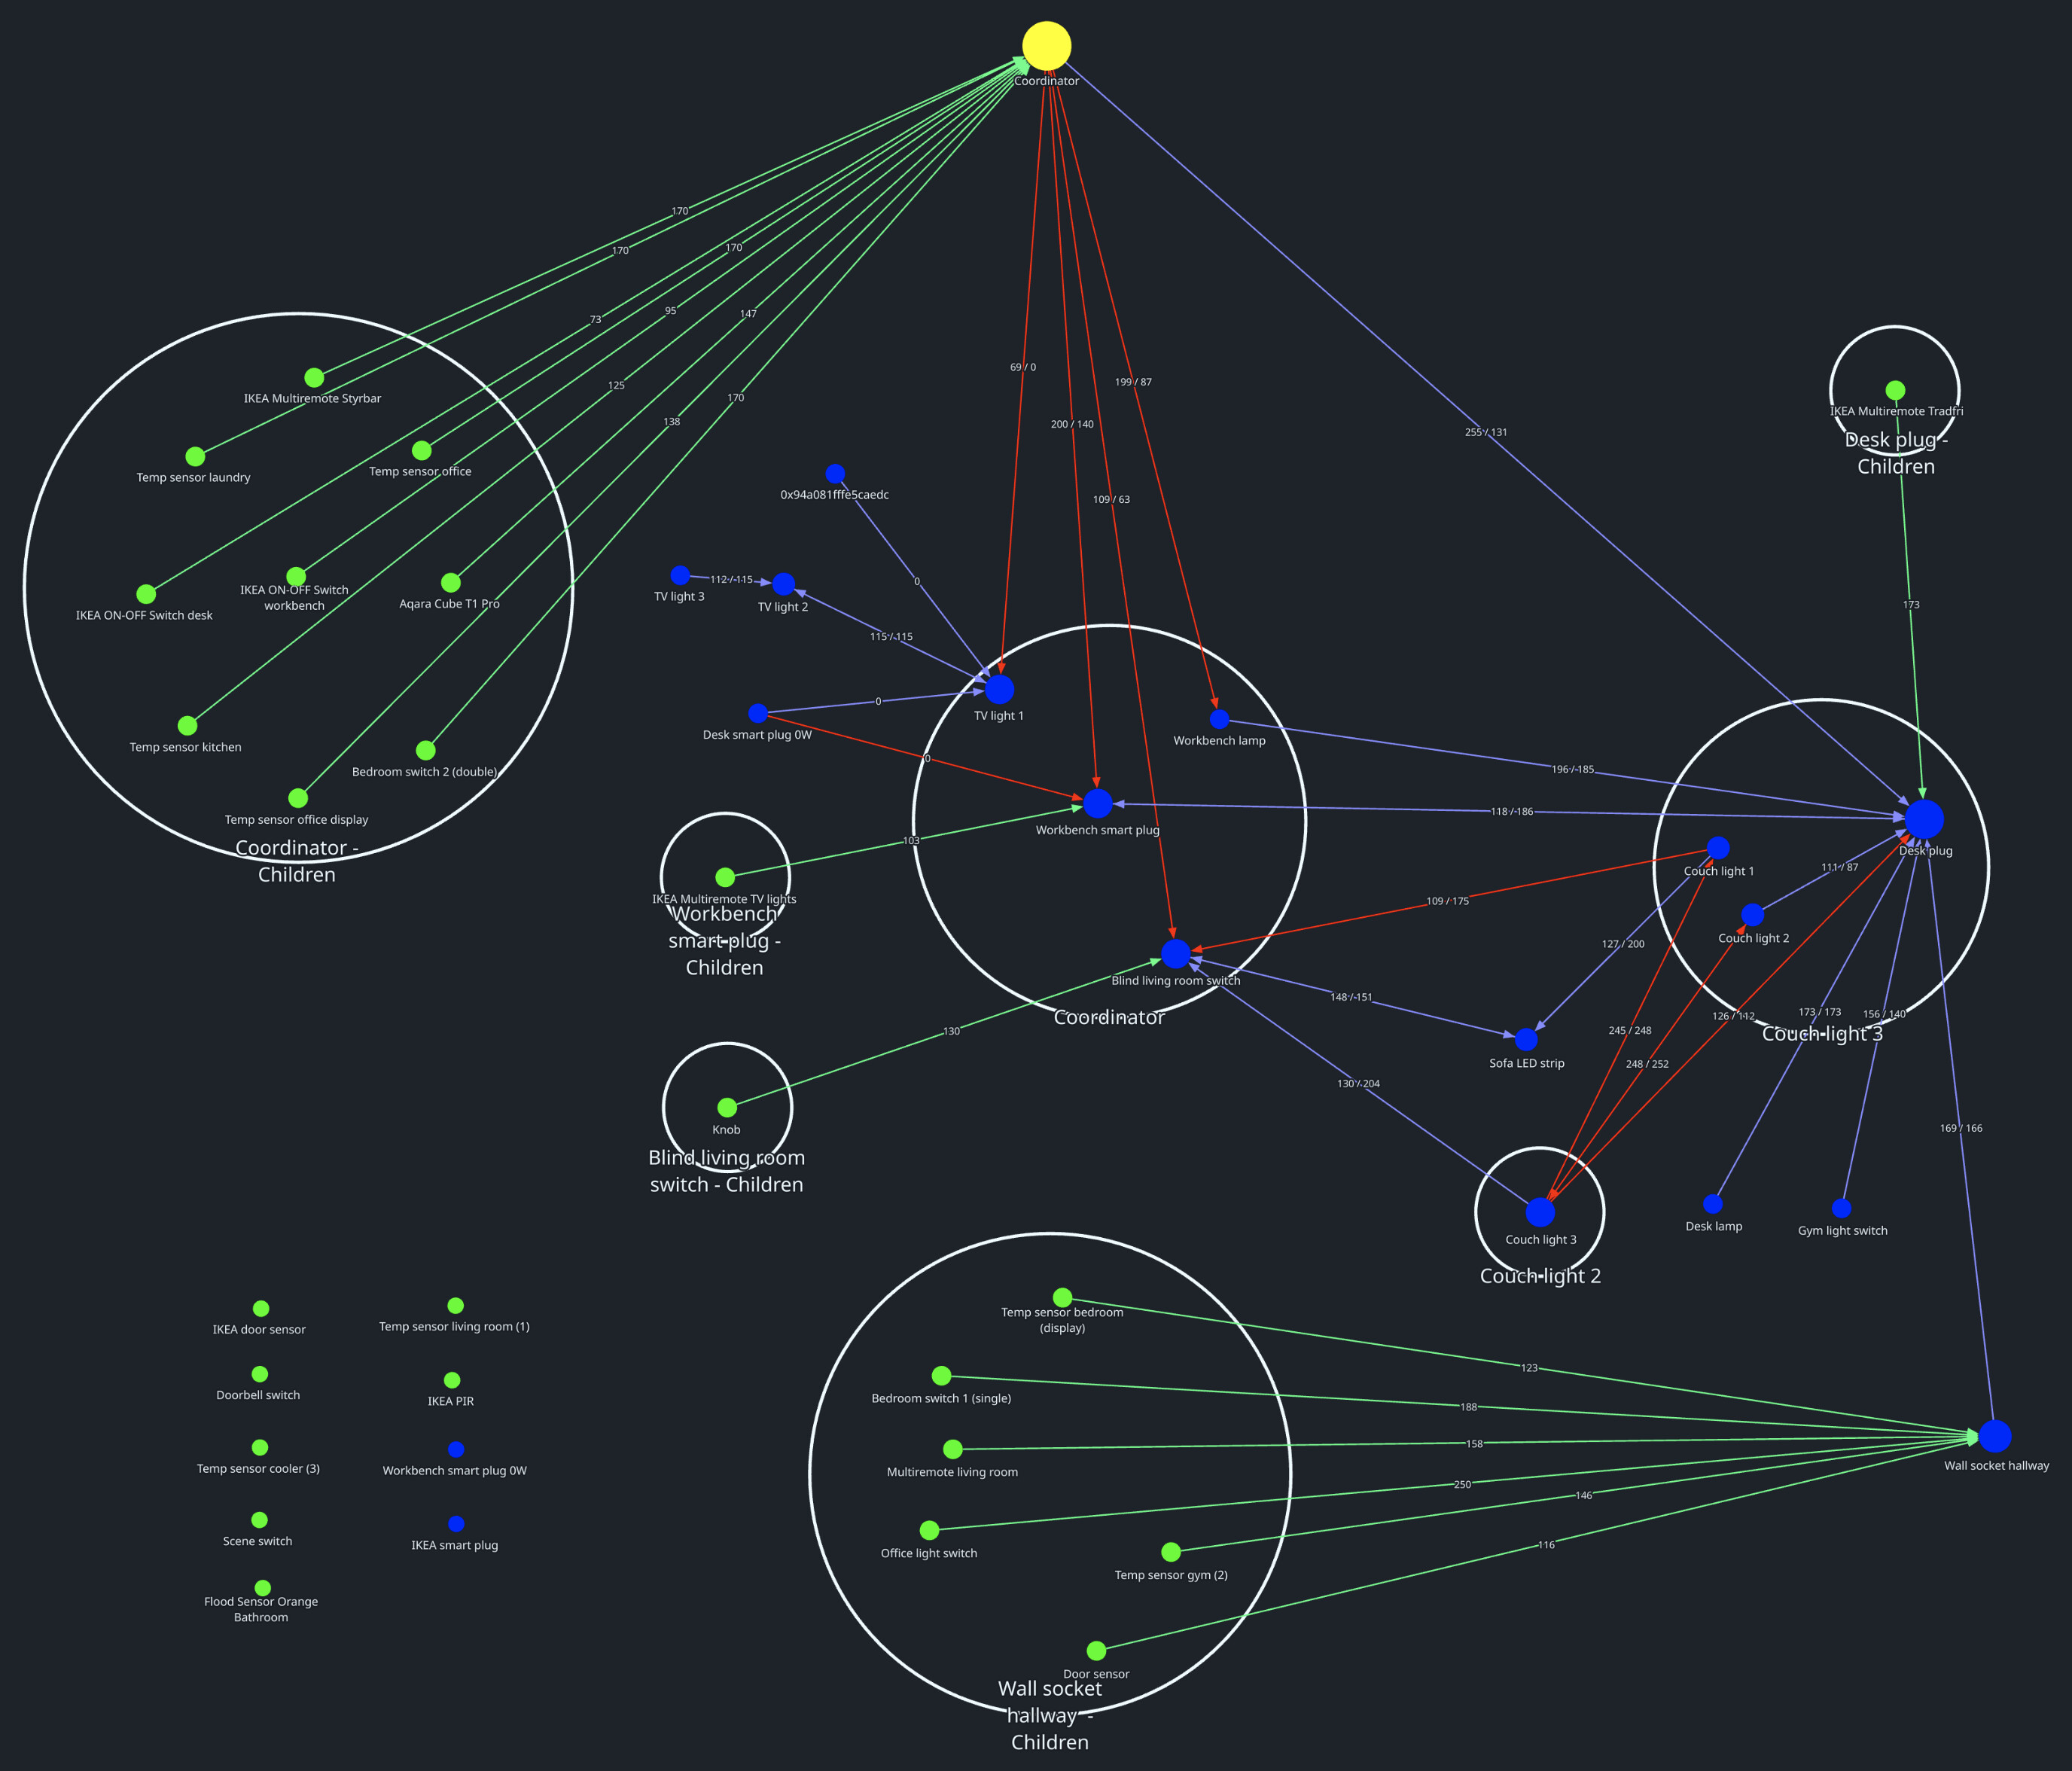Screen dimensions: 2072x1771
Task: Select the TV light 1 node
Action: click(1000, 689)
